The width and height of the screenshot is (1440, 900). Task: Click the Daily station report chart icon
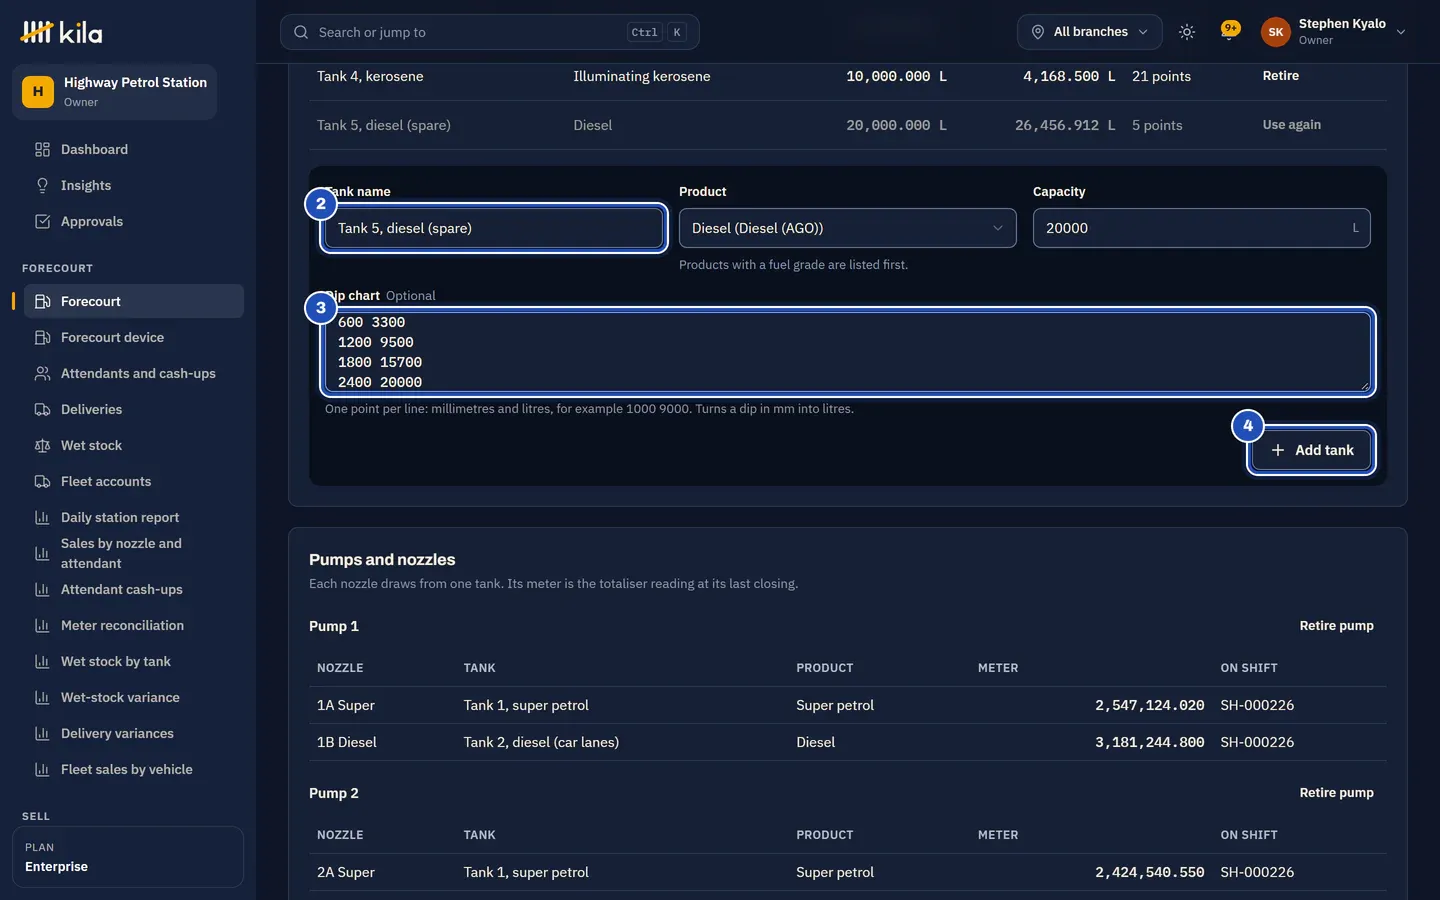coord(42,517)
